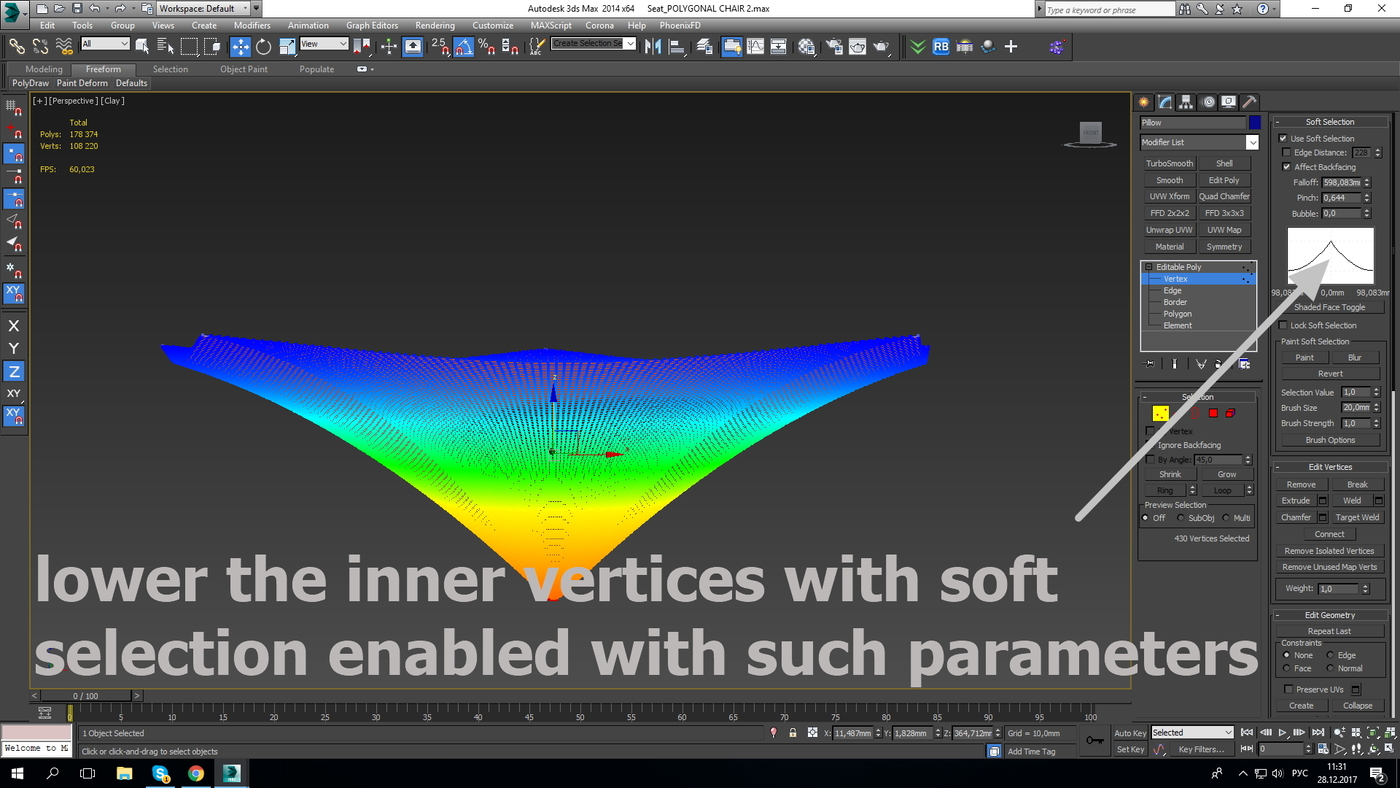Toggle the Angle Snap tool
Image resolution: width=1400 pixels, height=788 pixels.
pyautogui.click(x=464, y=46)
